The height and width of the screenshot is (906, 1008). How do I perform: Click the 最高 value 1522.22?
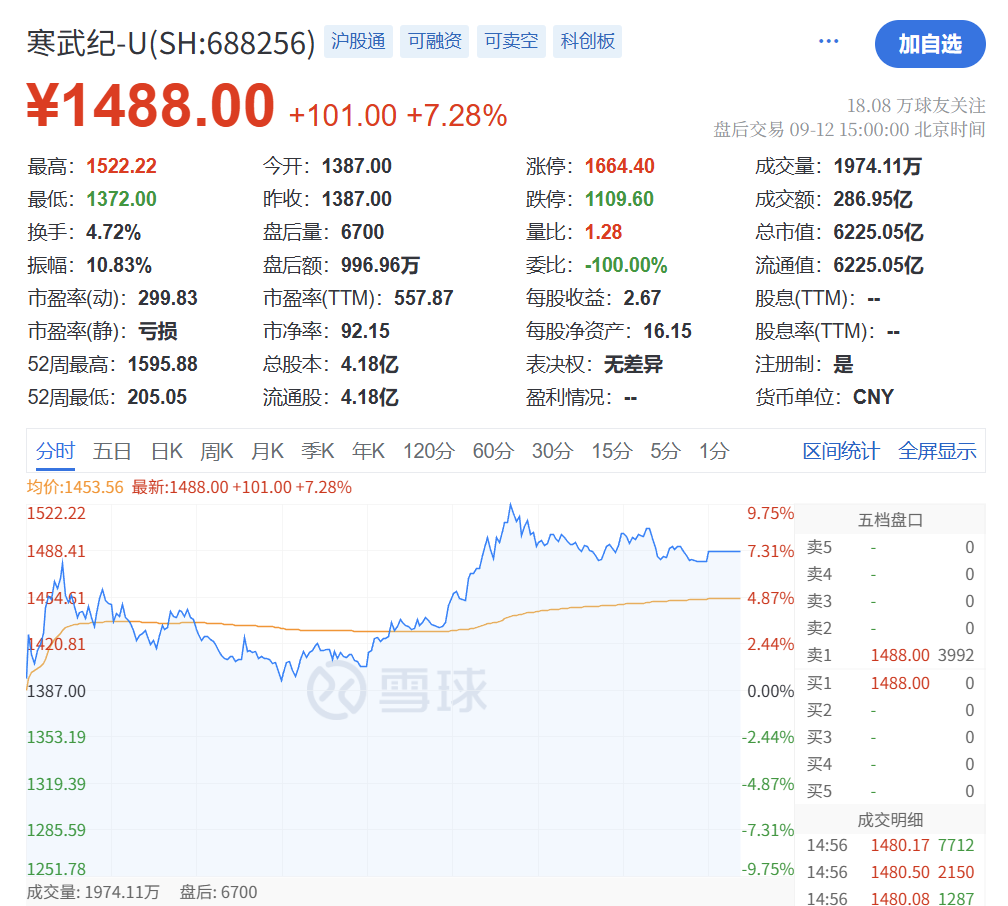(x=122, y=167)
